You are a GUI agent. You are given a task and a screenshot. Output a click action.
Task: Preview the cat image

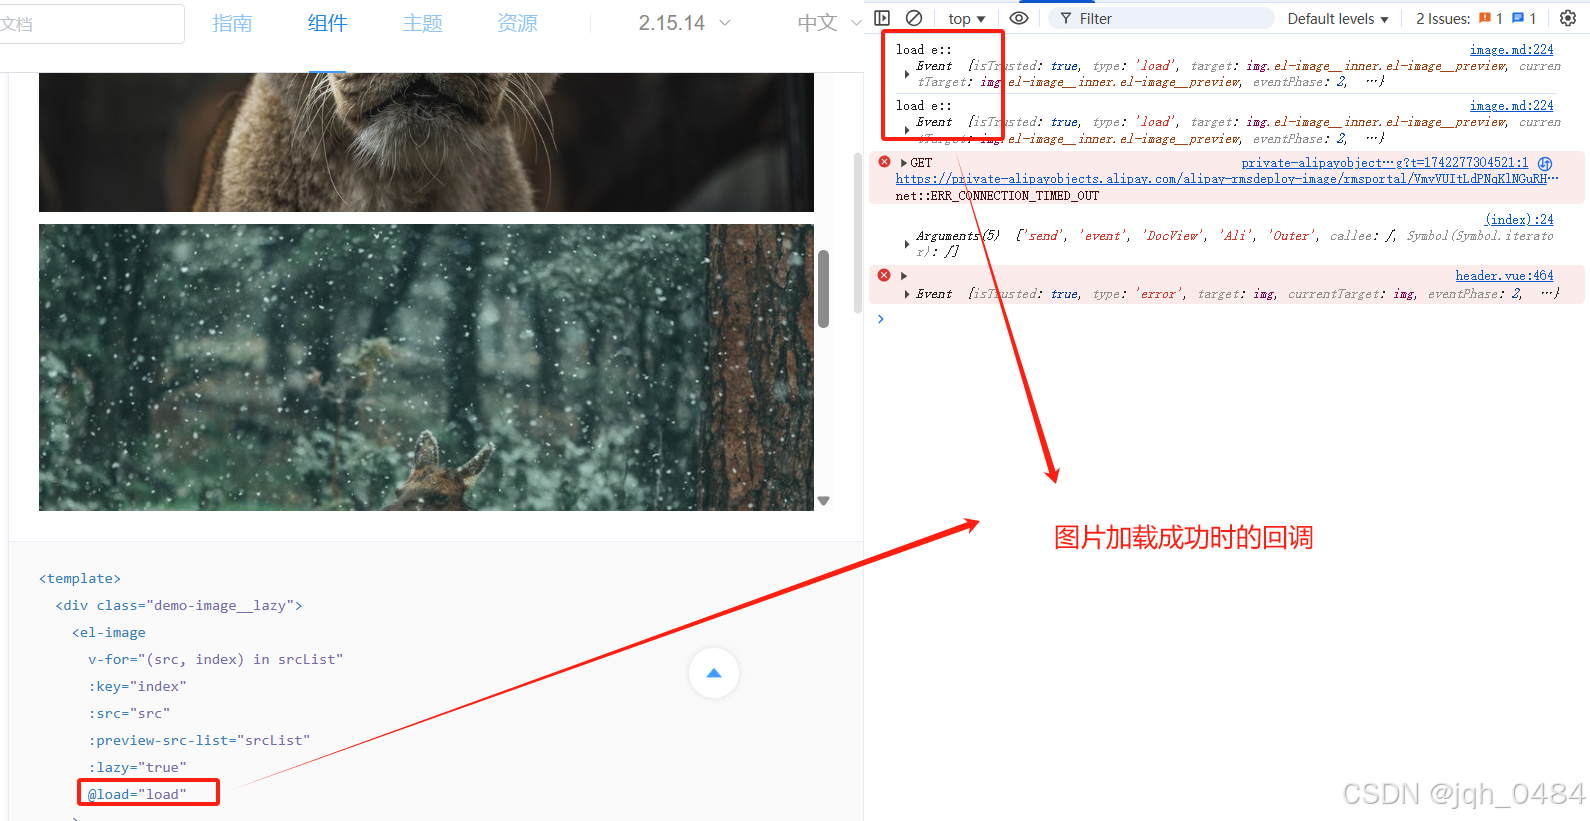point(426,142)
